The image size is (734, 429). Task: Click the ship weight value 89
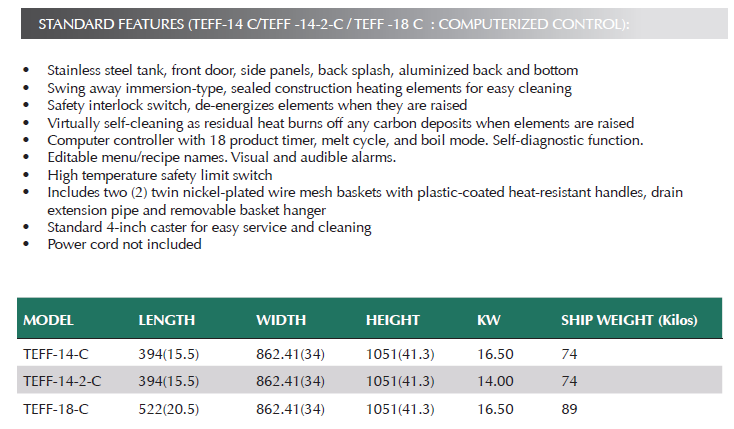pos(569,409)
